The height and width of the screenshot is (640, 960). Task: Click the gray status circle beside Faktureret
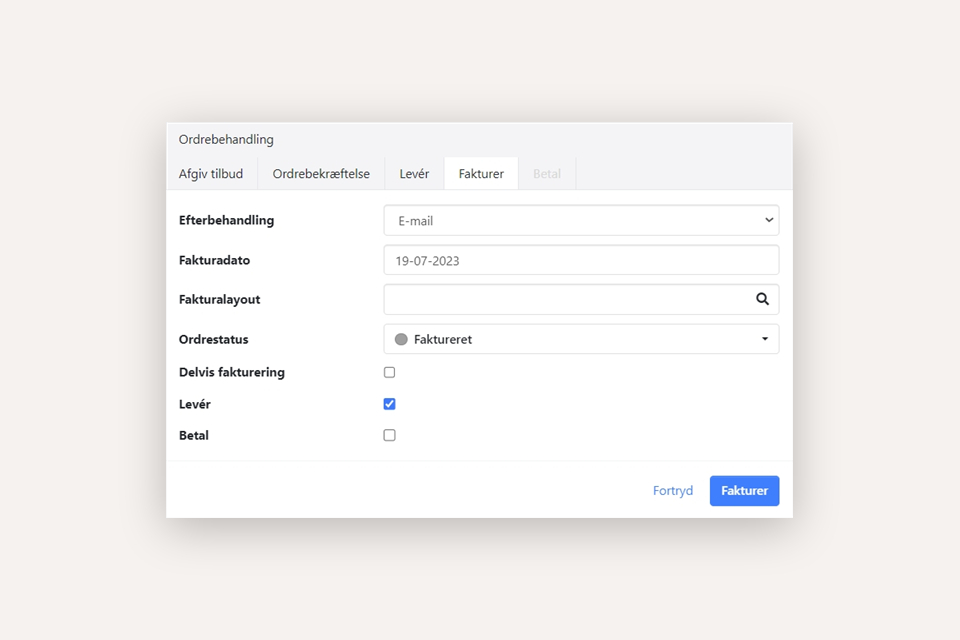(401, 339)
